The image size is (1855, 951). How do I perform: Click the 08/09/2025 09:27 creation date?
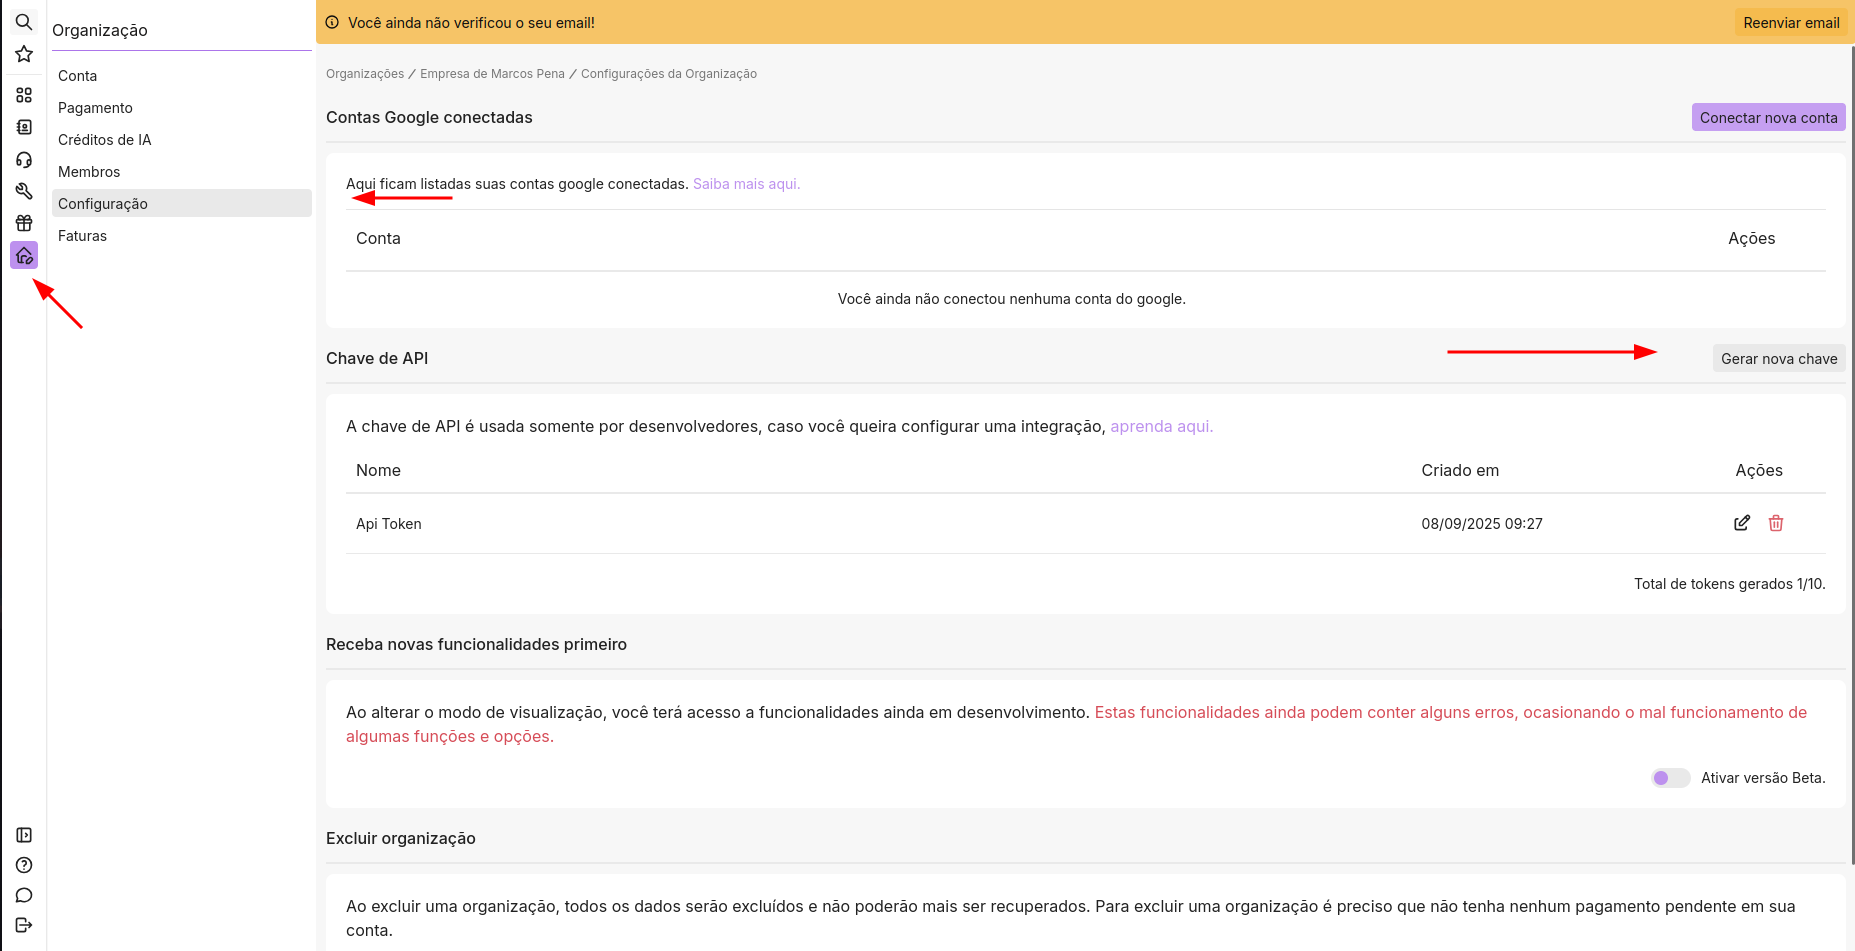(x=1482, y=524)
